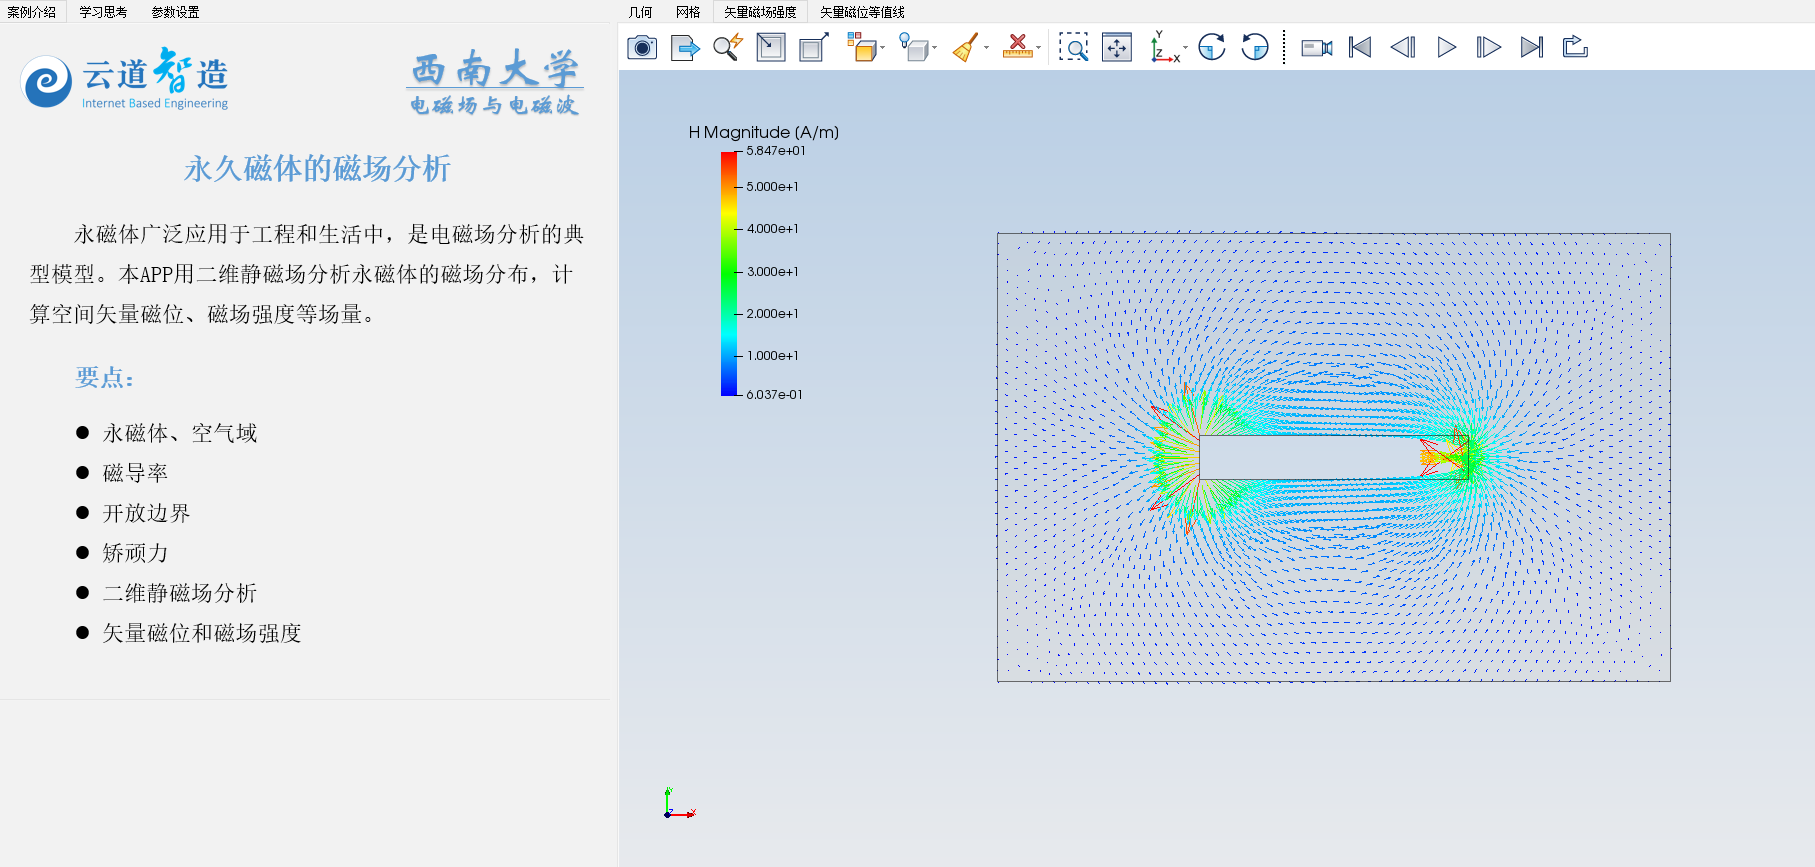The image size is (1815, 867).
Task: Click the loop animation icon
Action: point(1575,47)
